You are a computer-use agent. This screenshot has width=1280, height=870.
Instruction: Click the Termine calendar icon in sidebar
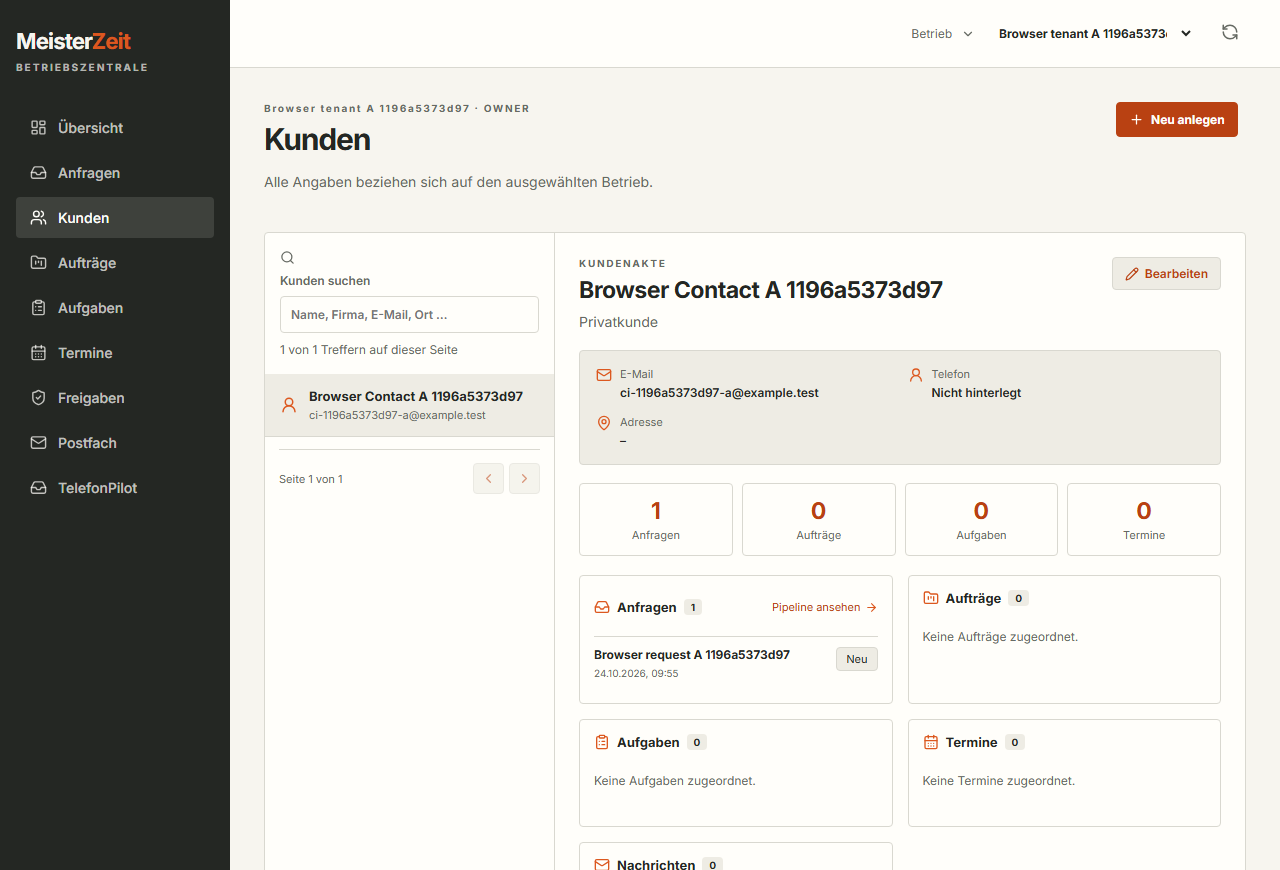[x=39, y=353]
